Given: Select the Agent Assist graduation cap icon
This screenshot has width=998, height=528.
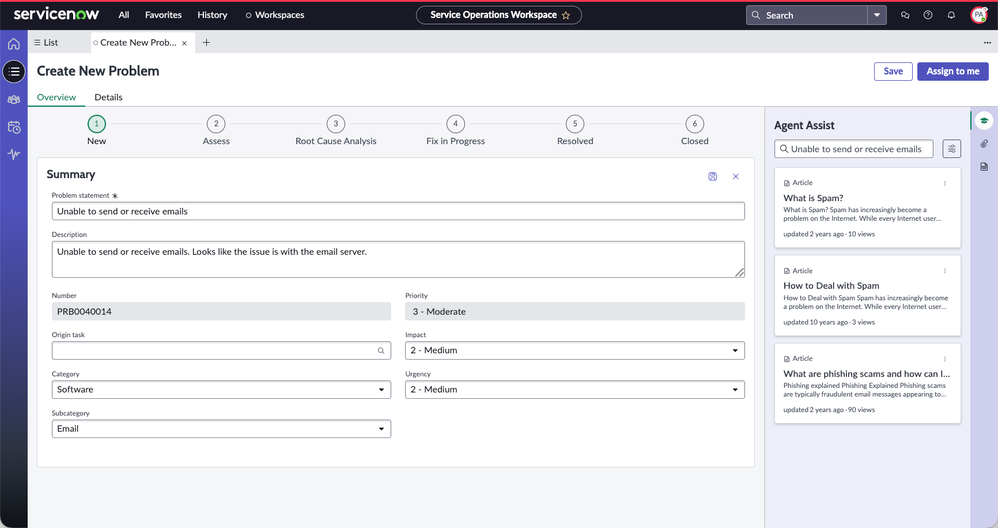Looking at the screenshot, I should [984, 120].
